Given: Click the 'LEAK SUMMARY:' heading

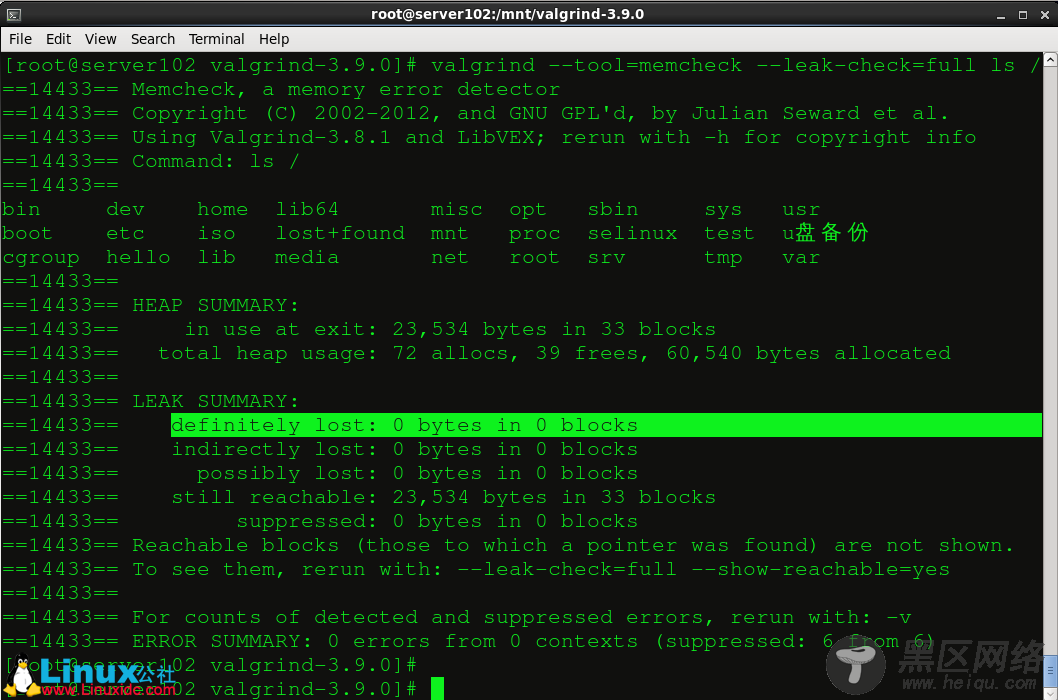Looking at the screenshot, I should [x=215, y=401].
